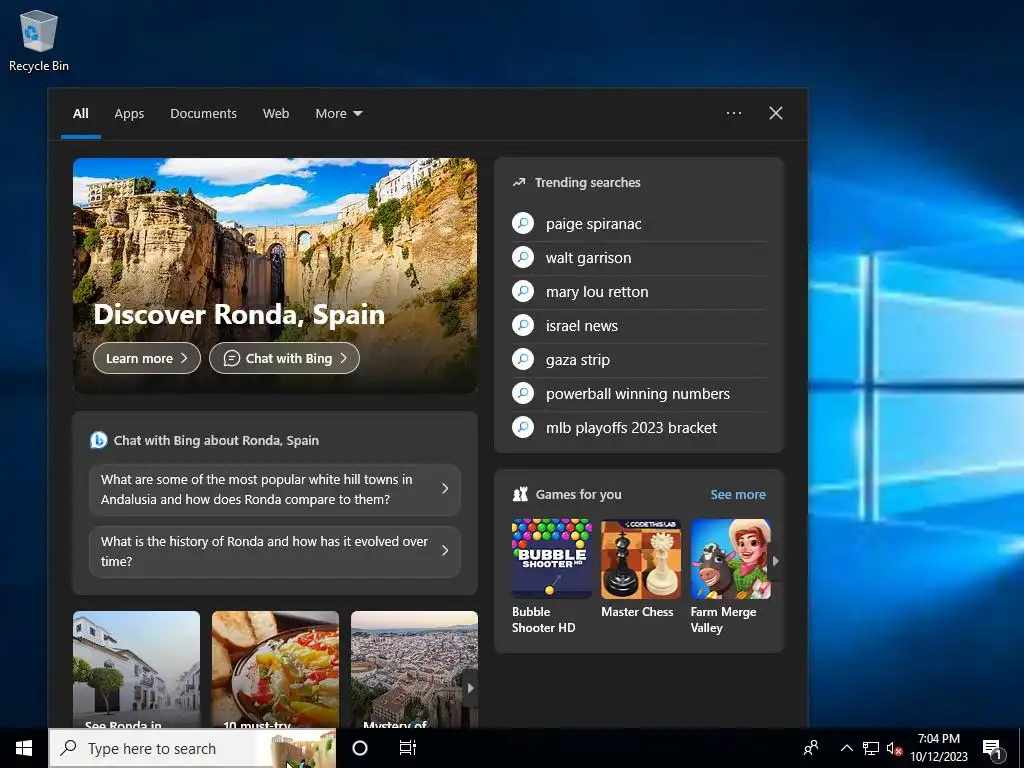The image size is (1024, 768).
Task: Search trending term mary lou retton
Action: click(x=597, y=292)
